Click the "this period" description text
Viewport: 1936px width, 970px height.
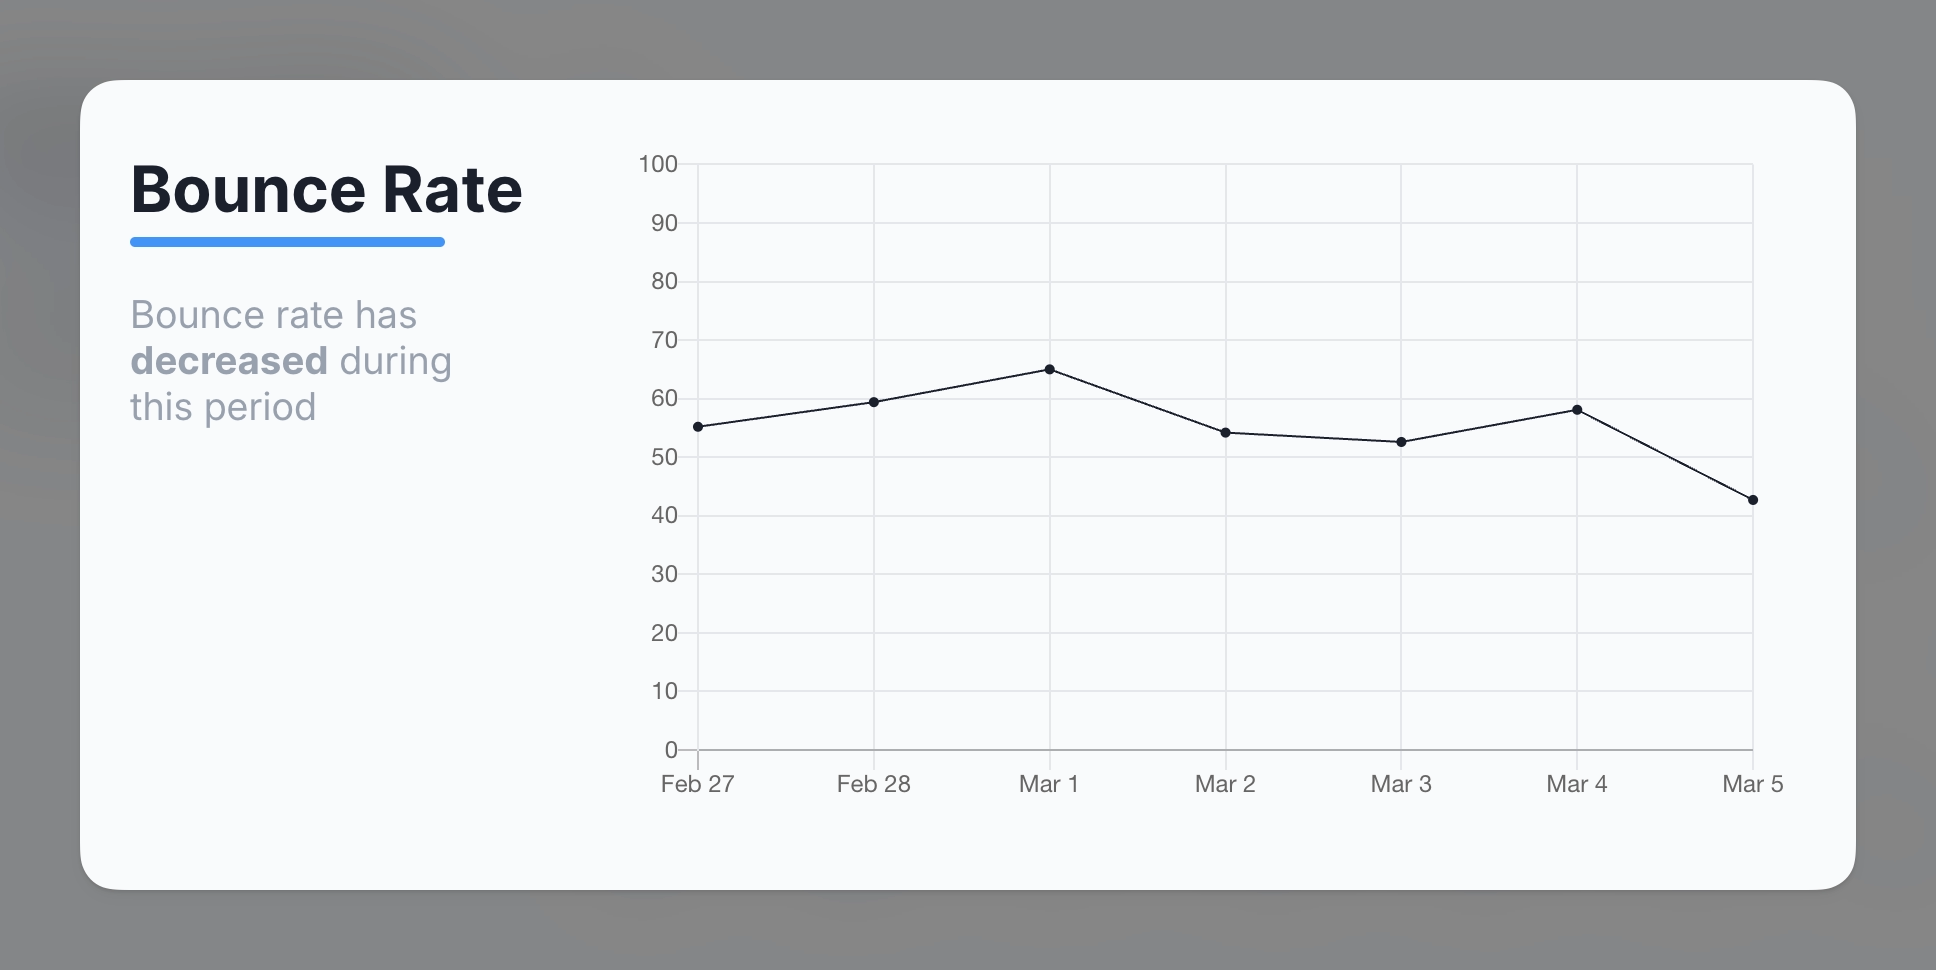pos(223,407)
